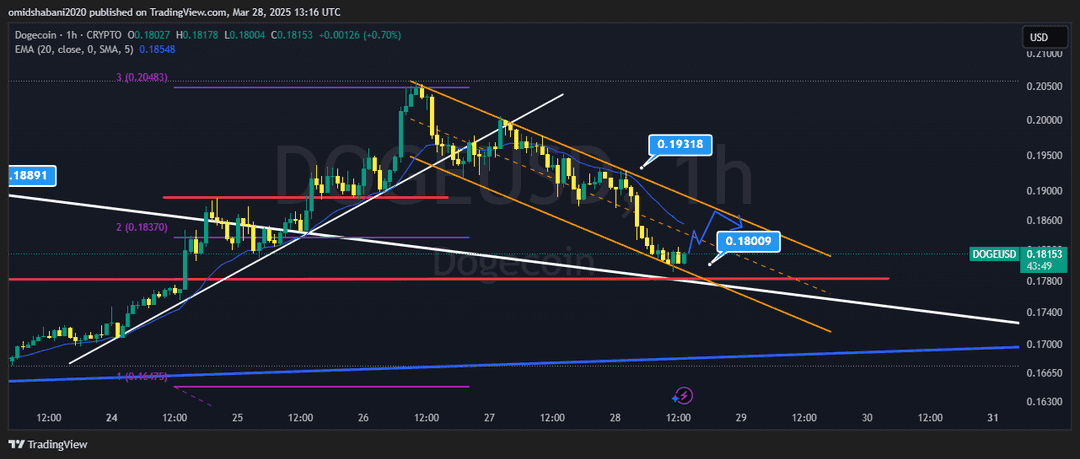Click the purple lightning bolt icon

tap(683, 396)
